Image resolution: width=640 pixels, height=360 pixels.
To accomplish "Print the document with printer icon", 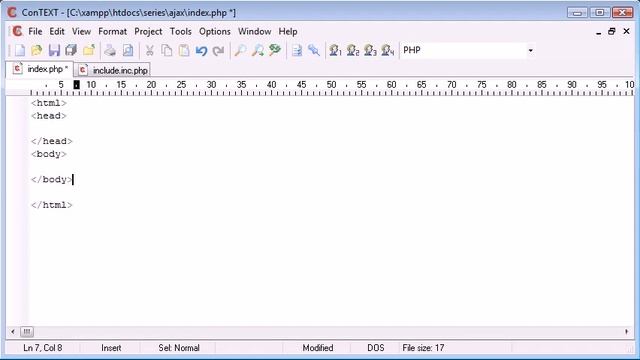I will 110,51.
